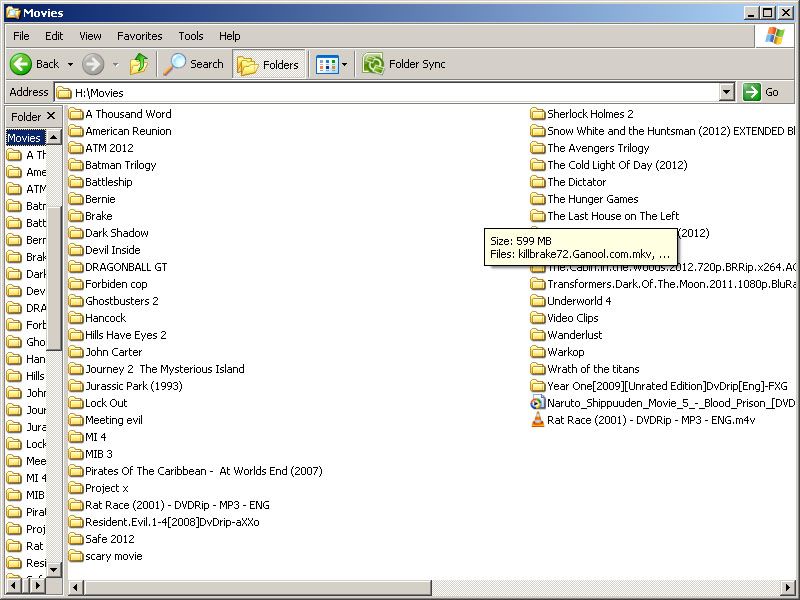Open the Back history dropdown arrow

70,65
